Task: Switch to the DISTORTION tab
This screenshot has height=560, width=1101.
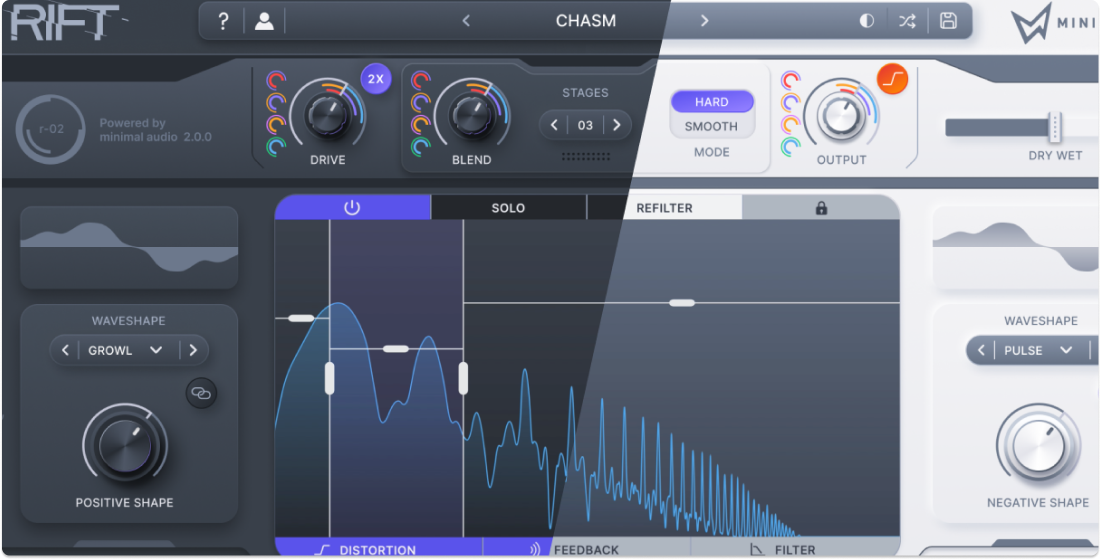Action: [378, 549]
